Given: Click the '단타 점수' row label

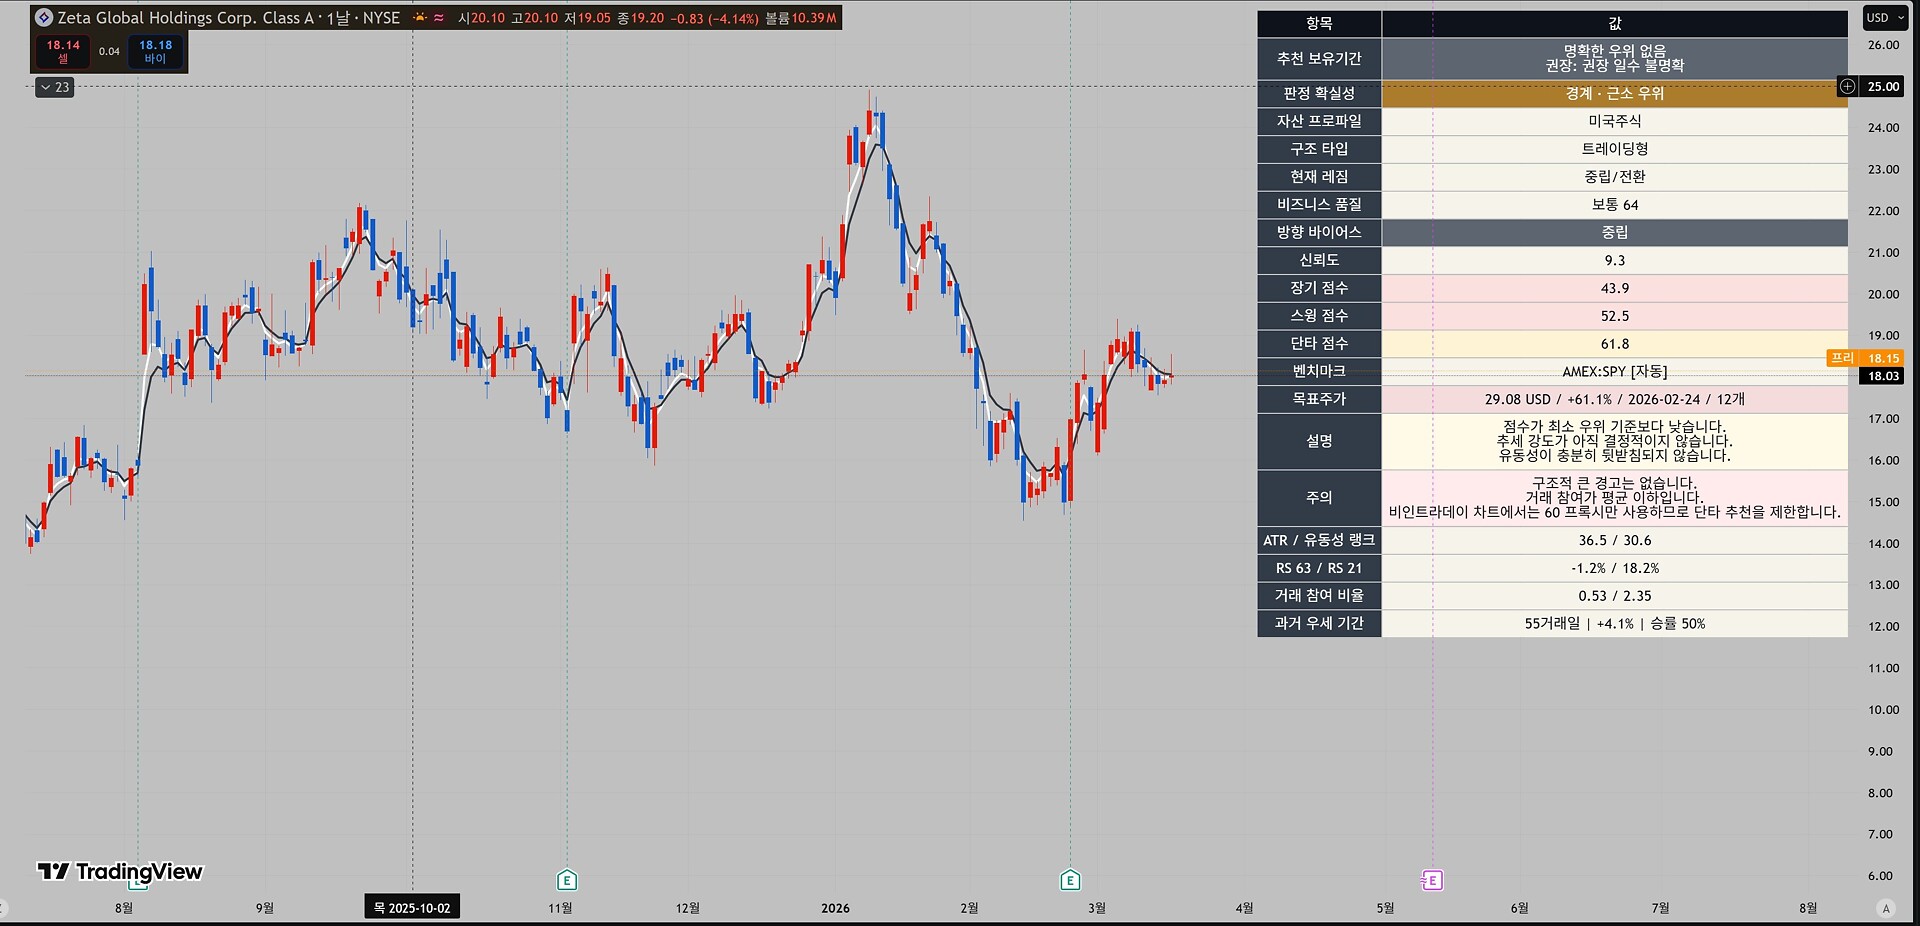Looking at the screenshot, I should (x=1319, y=343).
